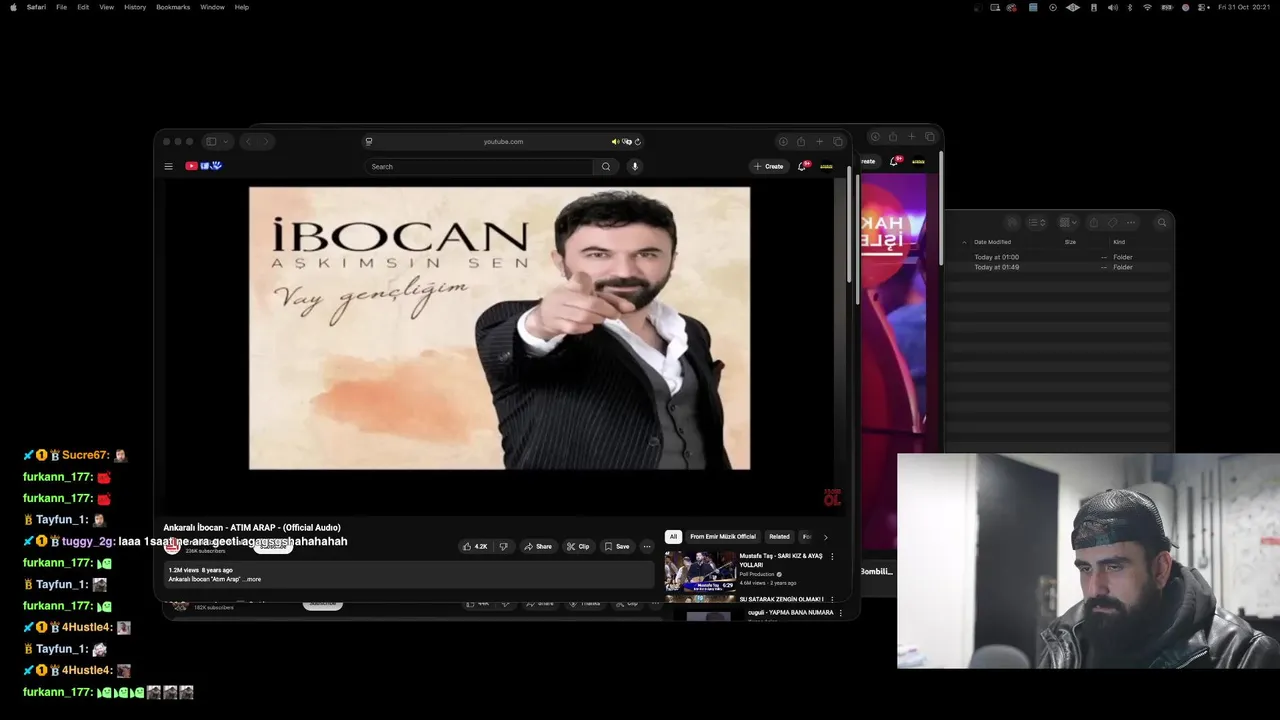Go back in front Safari window

tap(249, 142)
